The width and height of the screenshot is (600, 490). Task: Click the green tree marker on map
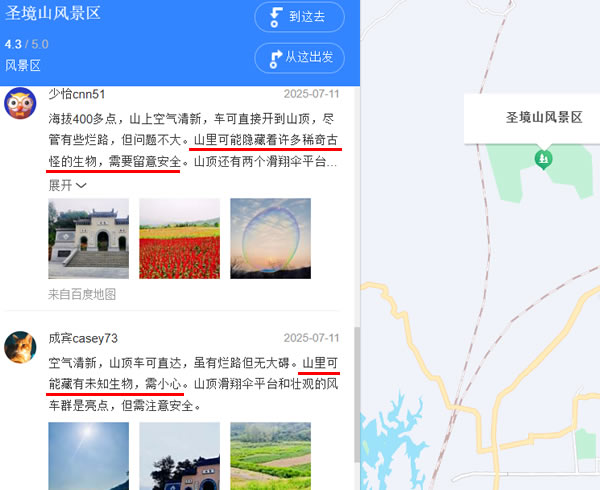[543, 159]
